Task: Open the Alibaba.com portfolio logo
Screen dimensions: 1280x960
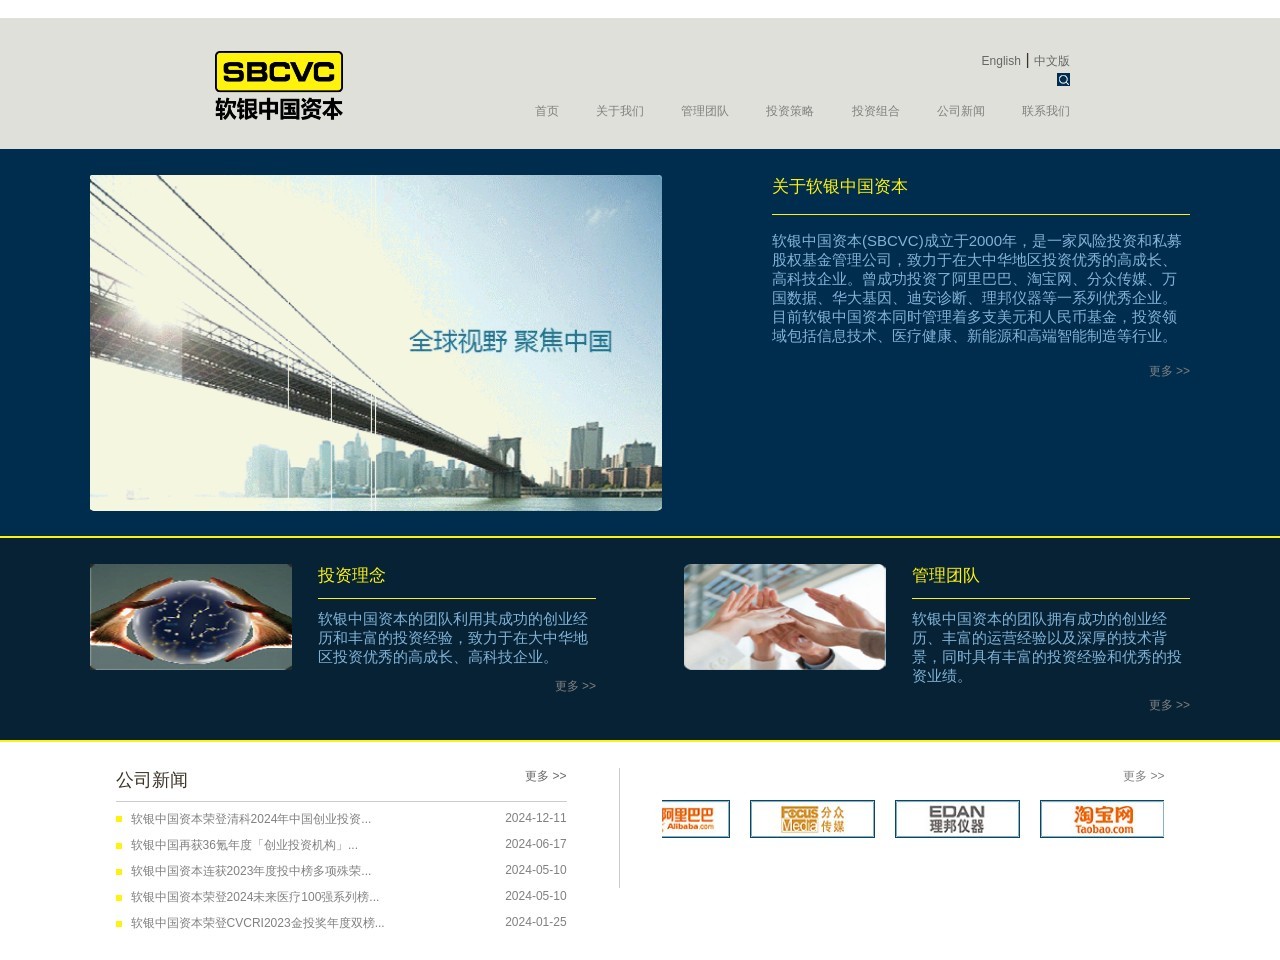Action: [695, 819]
